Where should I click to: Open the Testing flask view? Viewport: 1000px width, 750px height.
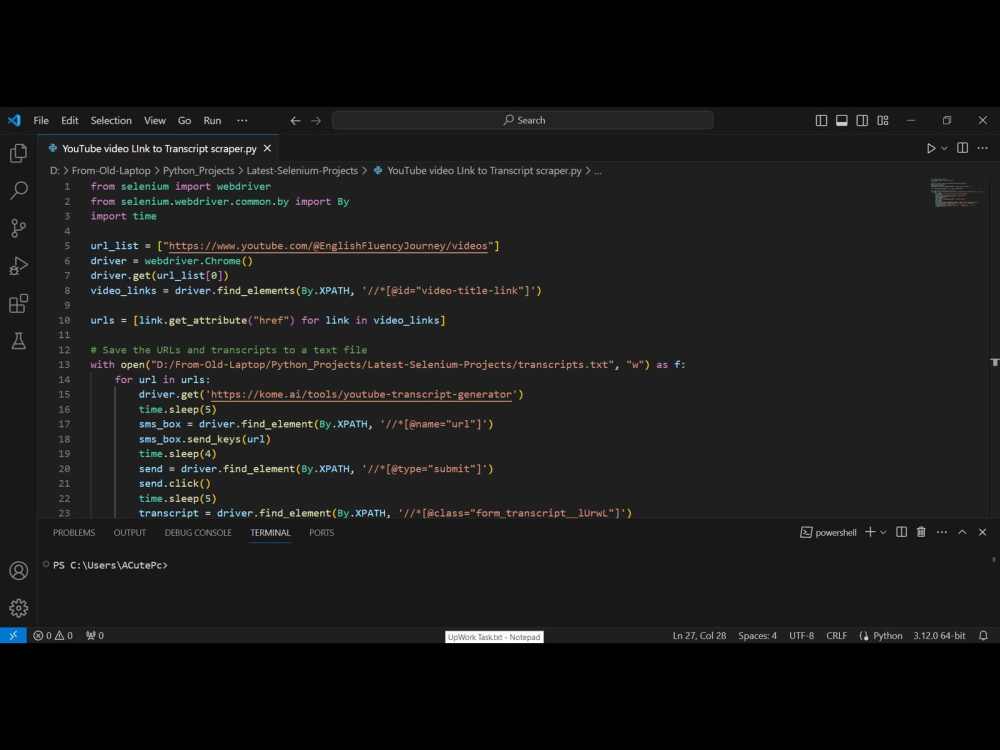coord(18,341)
